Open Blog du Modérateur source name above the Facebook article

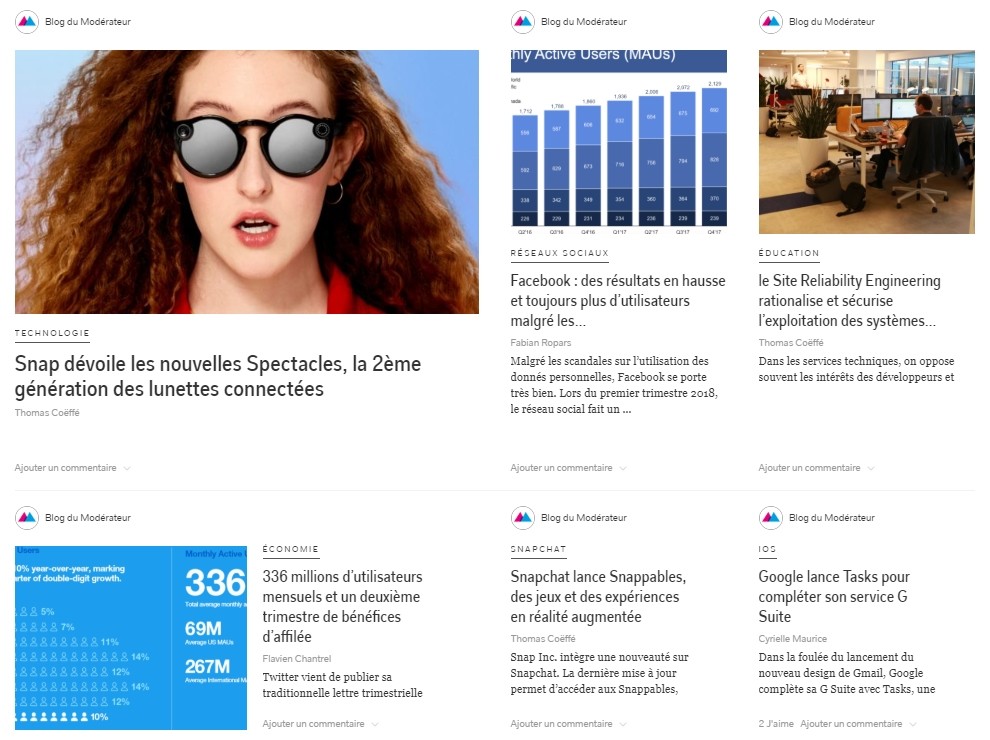[x=584, y=22]
